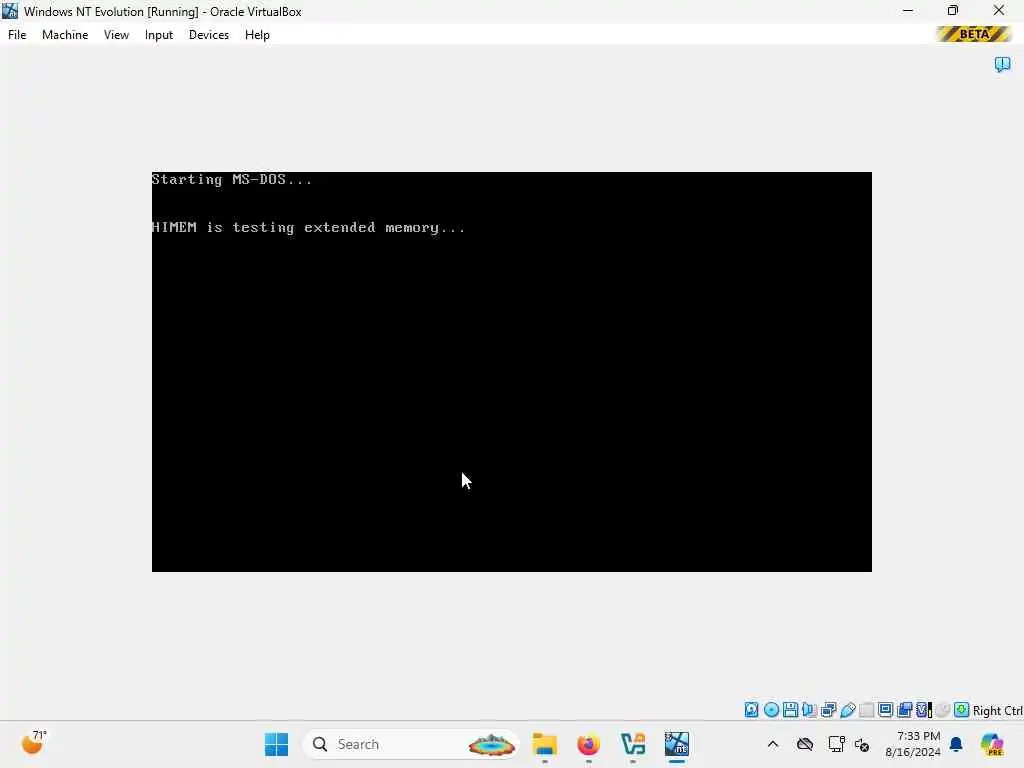This screenshot has height=768, width=1024.
Task: Open the Windows Start menu
Action: point(276,744)
